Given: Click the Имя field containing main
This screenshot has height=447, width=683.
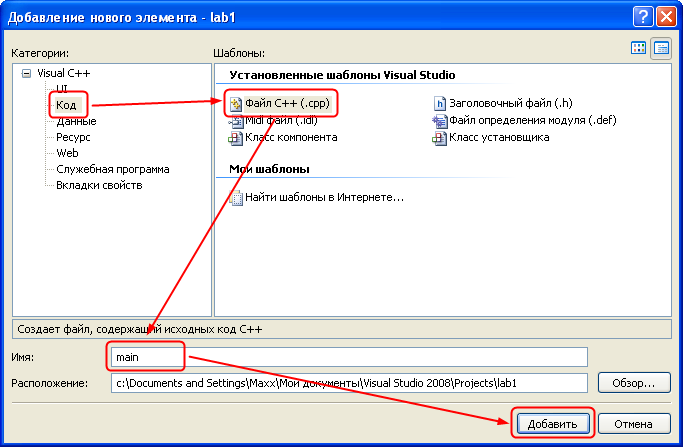Looking at the screenshot, I should 349,357.
